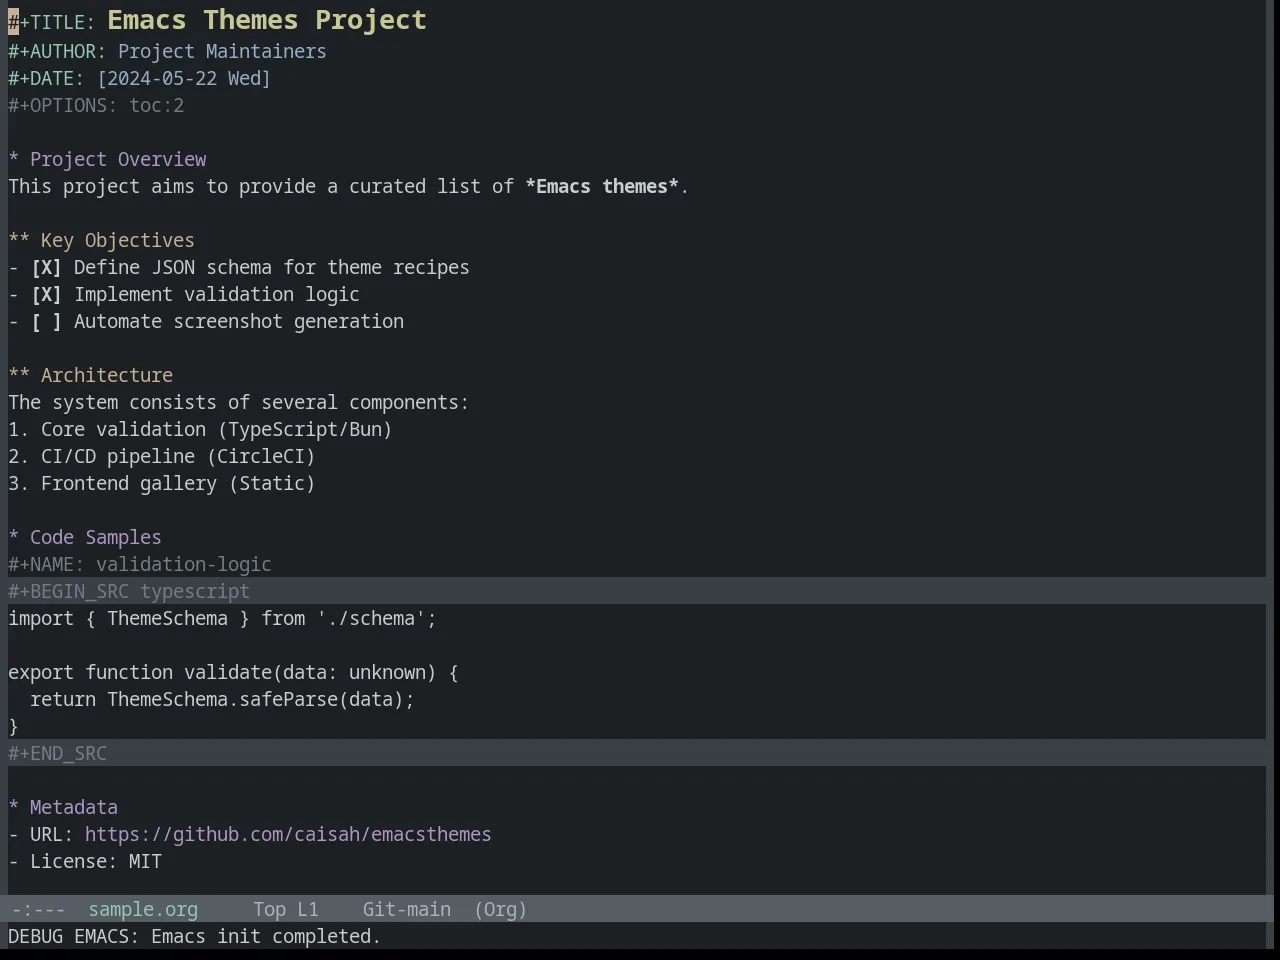1280x960 pixels.
Task: Click the 'Top L1' position indicator
Action: click(286, 909)
